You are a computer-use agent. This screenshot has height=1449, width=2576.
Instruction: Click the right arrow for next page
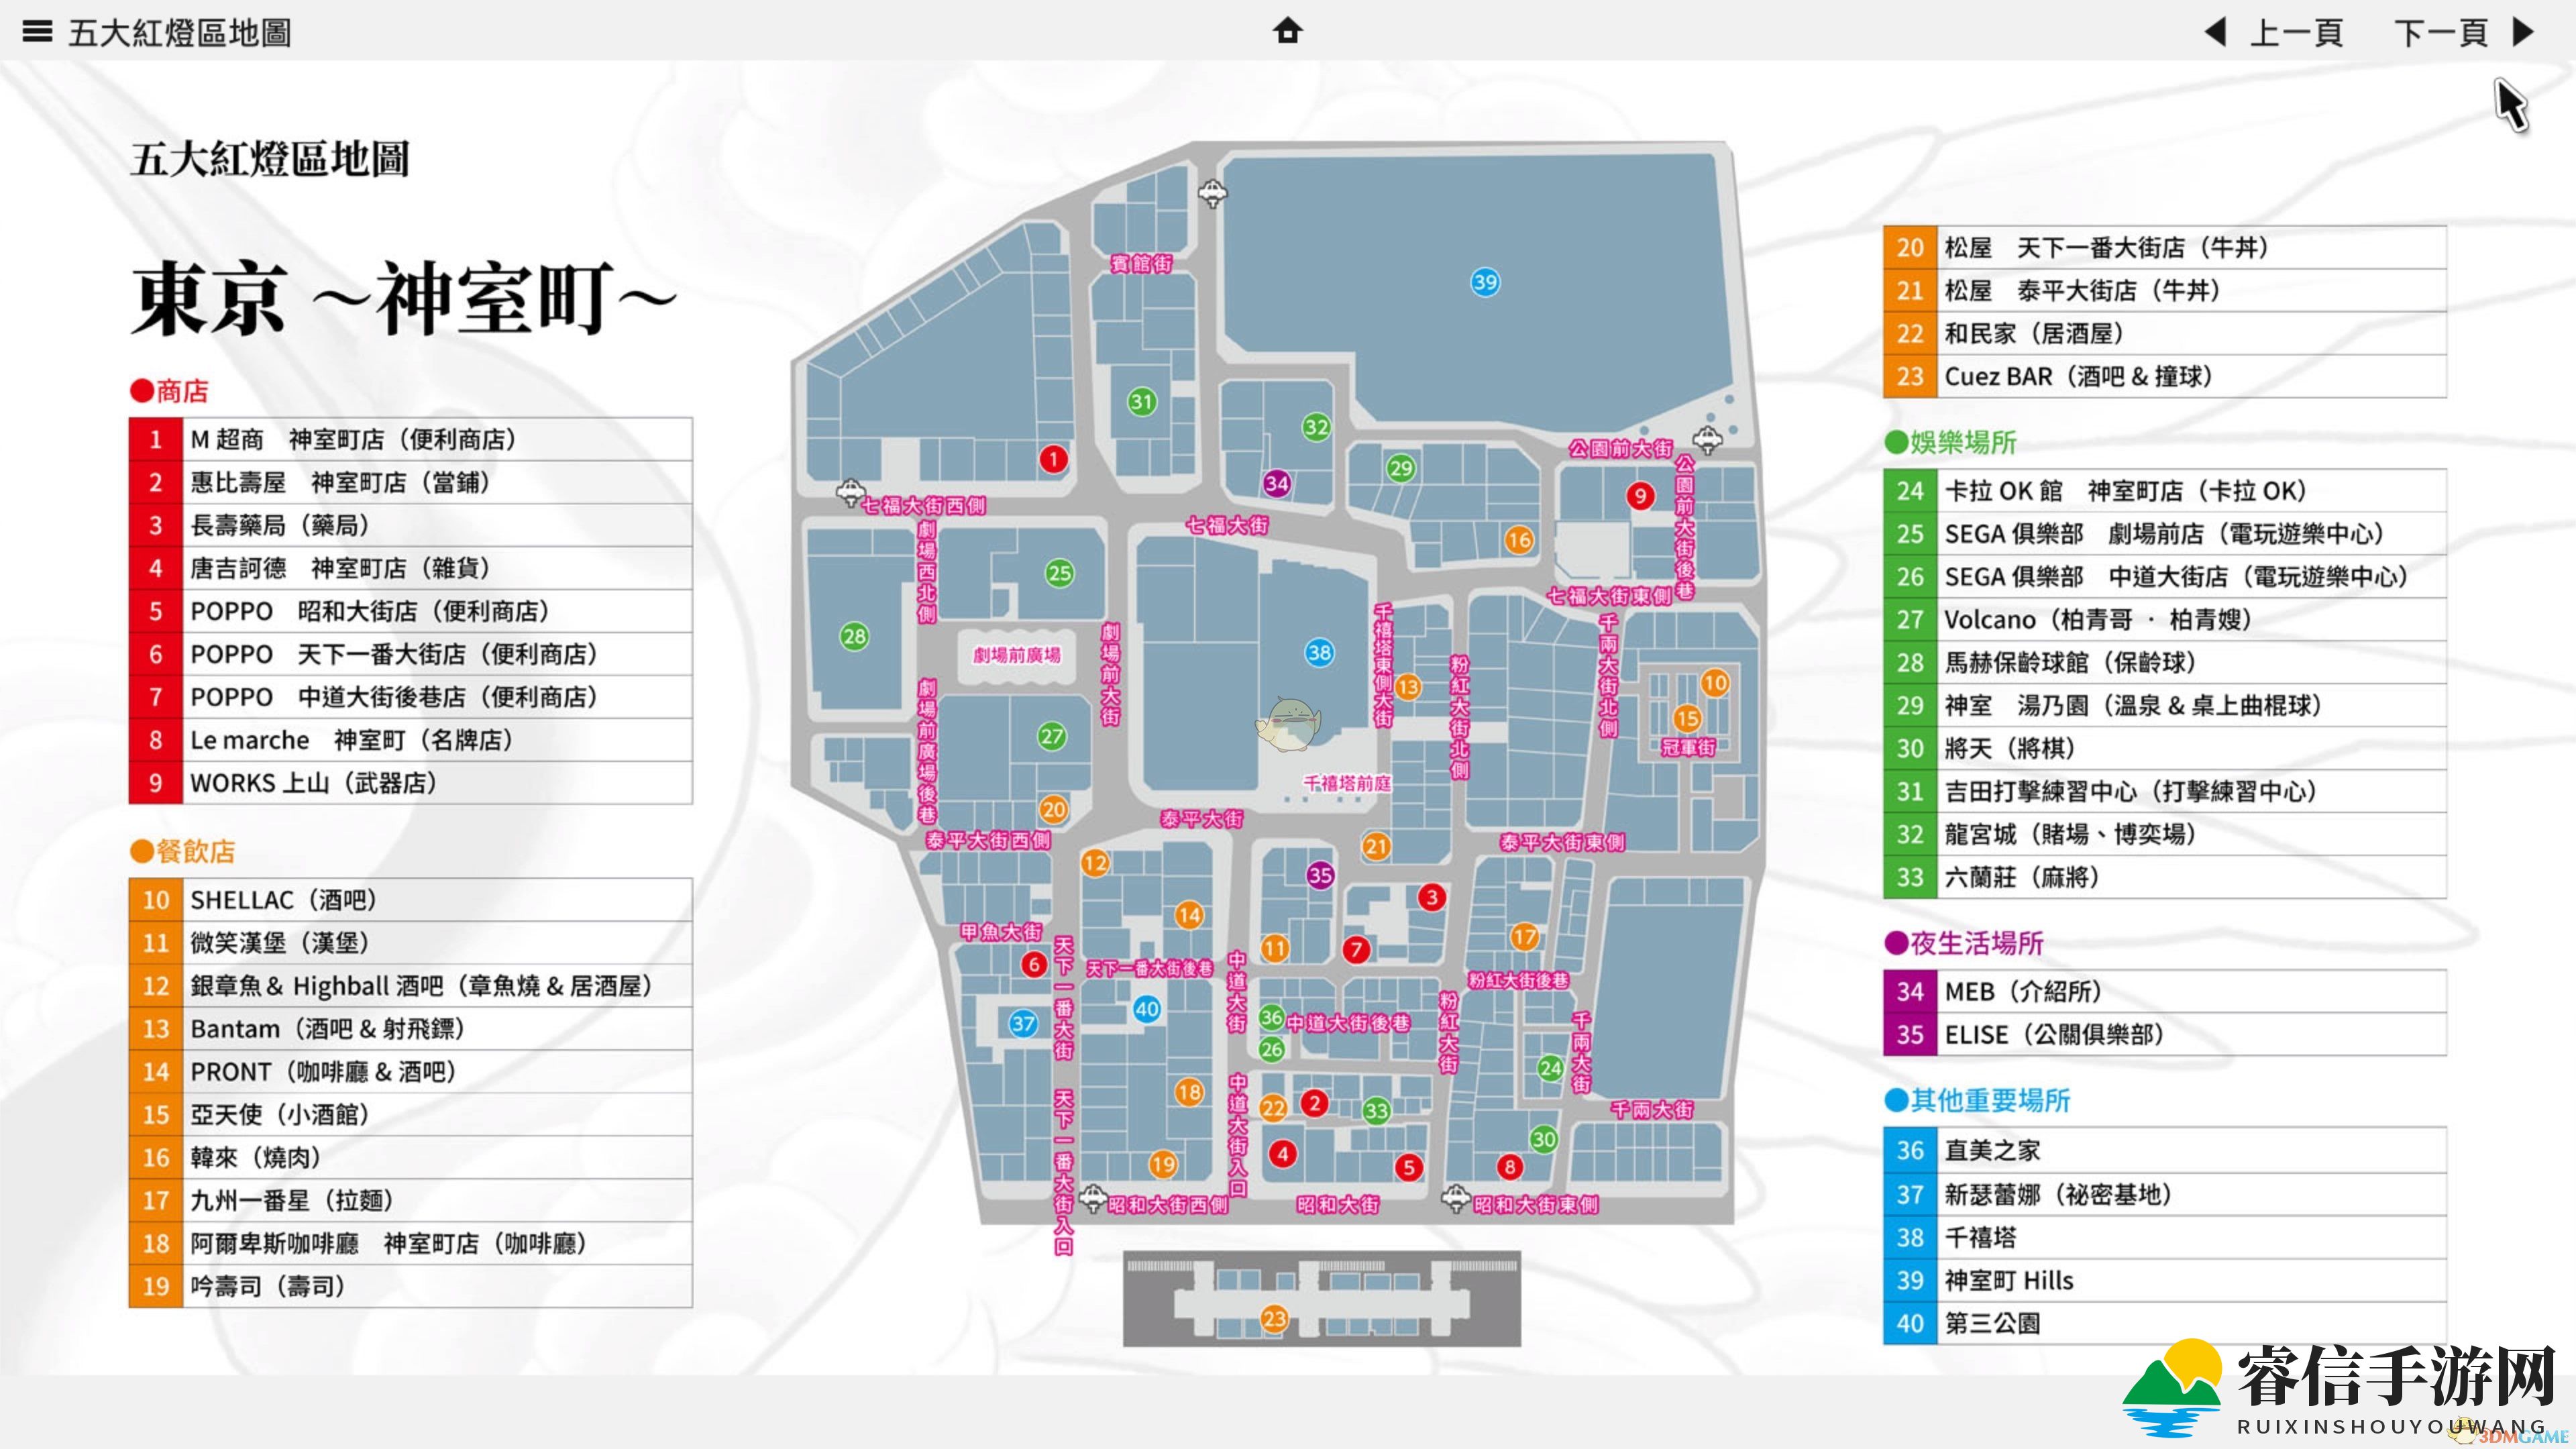[x=2523, y=32]
